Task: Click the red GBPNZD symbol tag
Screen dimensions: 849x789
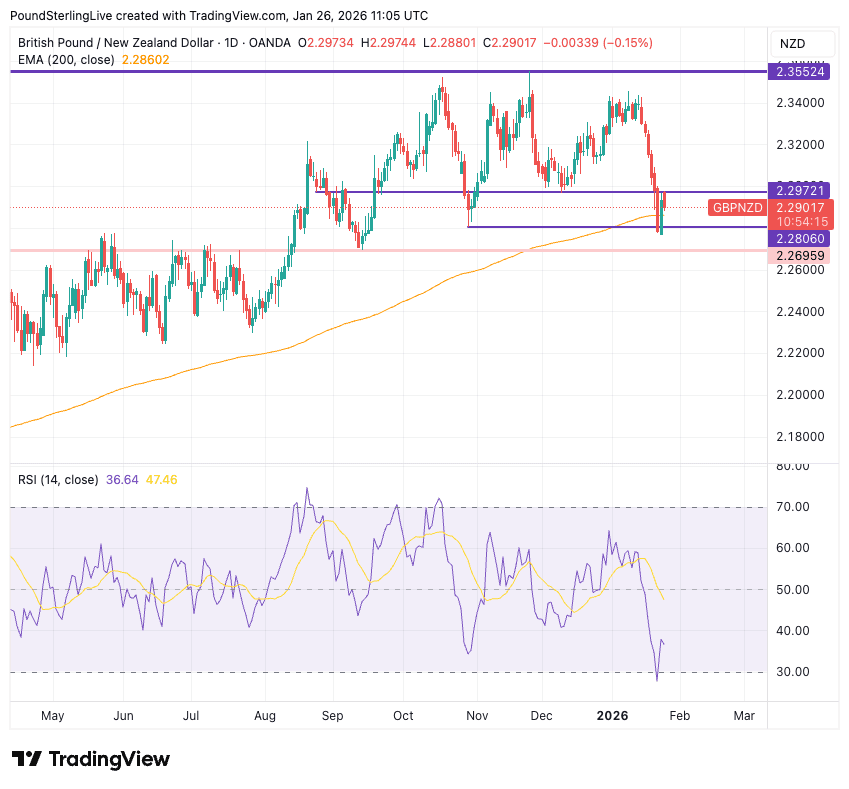Action: [737, 207]
